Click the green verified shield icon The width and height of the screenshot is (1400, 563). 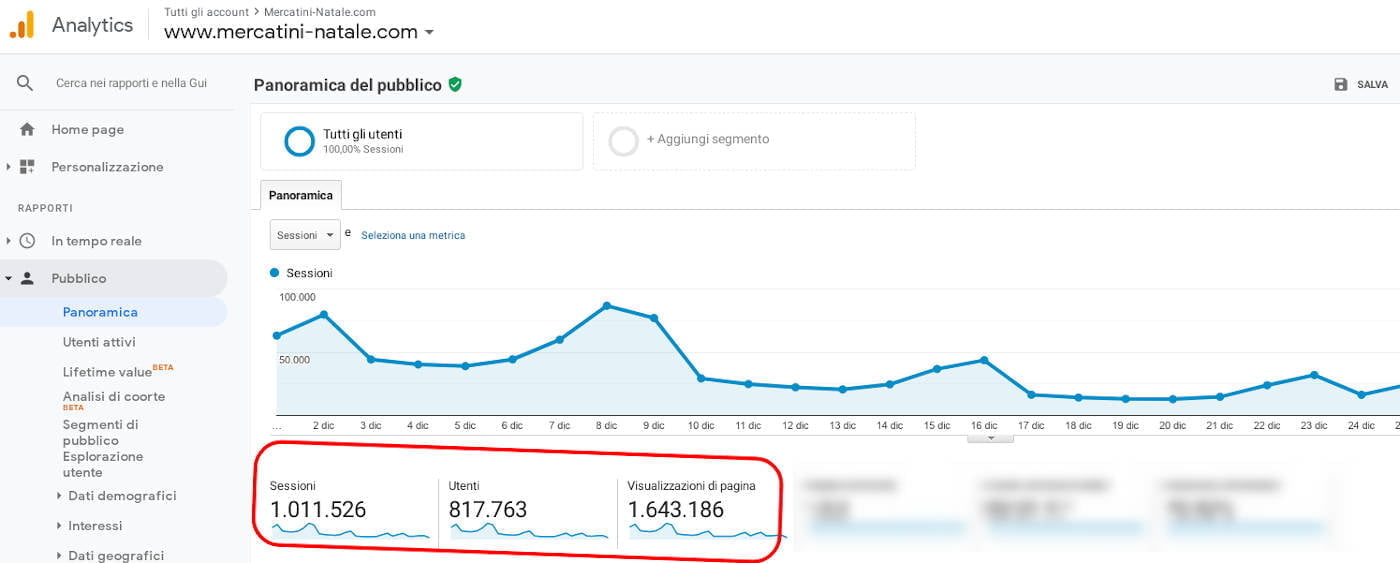coord(455,85)
